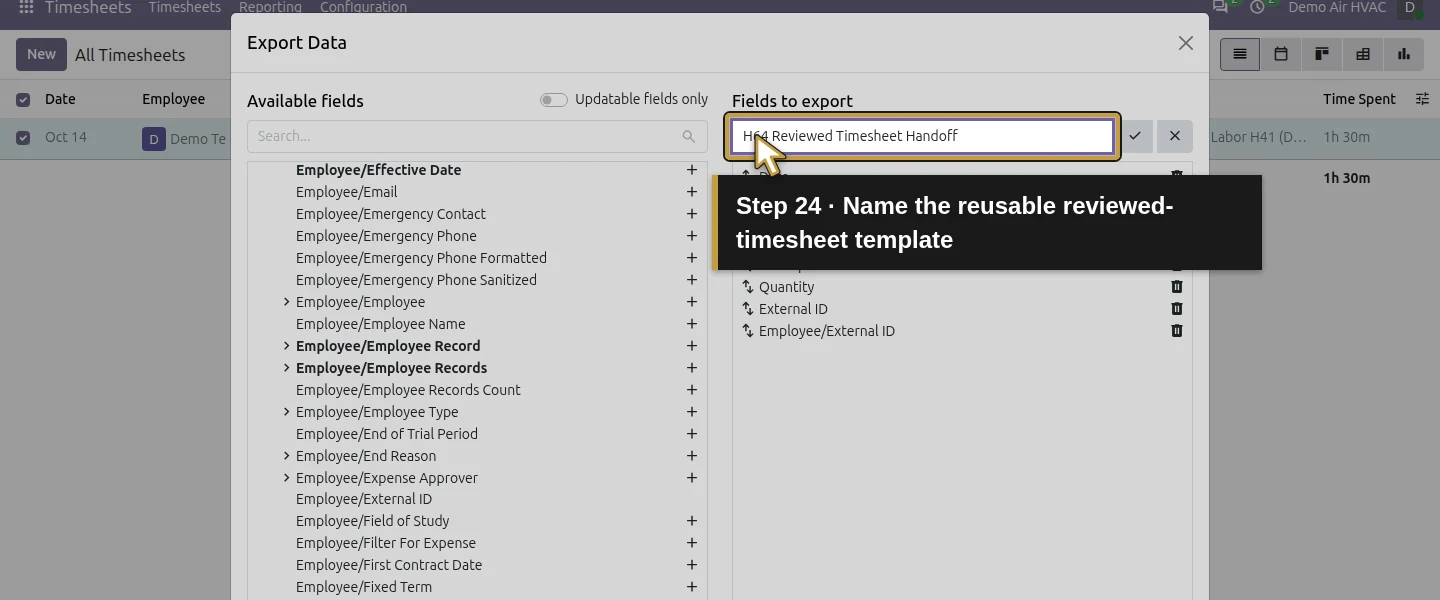Open the Reporting menu
This screenshot has height=600, width=1440.
pos(270,7)
